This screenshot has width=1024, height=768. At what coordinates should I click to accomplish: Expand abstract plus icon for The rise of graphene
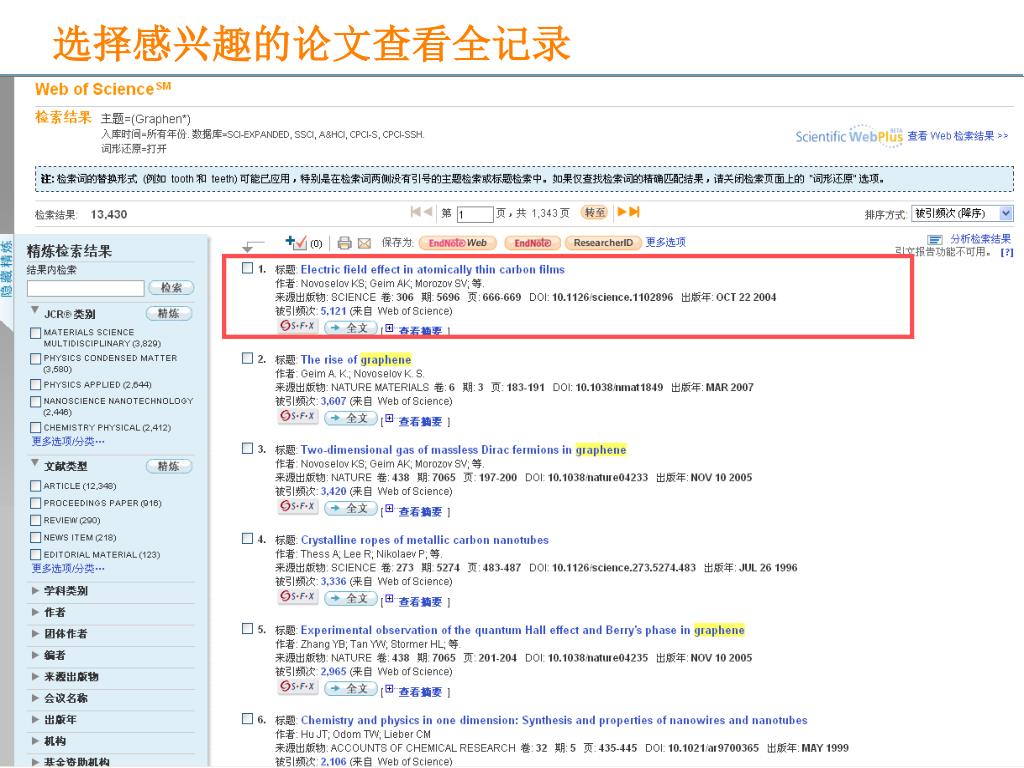tap(389, 419)
